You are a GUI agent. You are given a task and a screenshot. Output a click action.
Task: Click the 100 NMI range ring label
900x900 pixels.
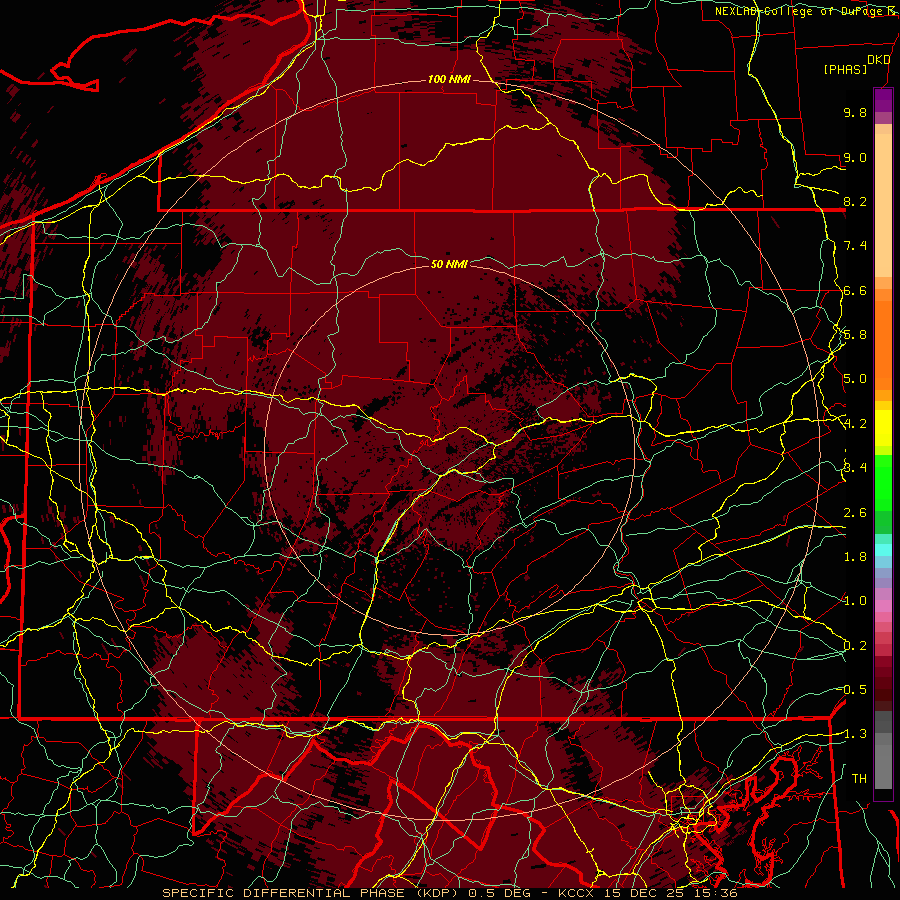coord(449,79)
